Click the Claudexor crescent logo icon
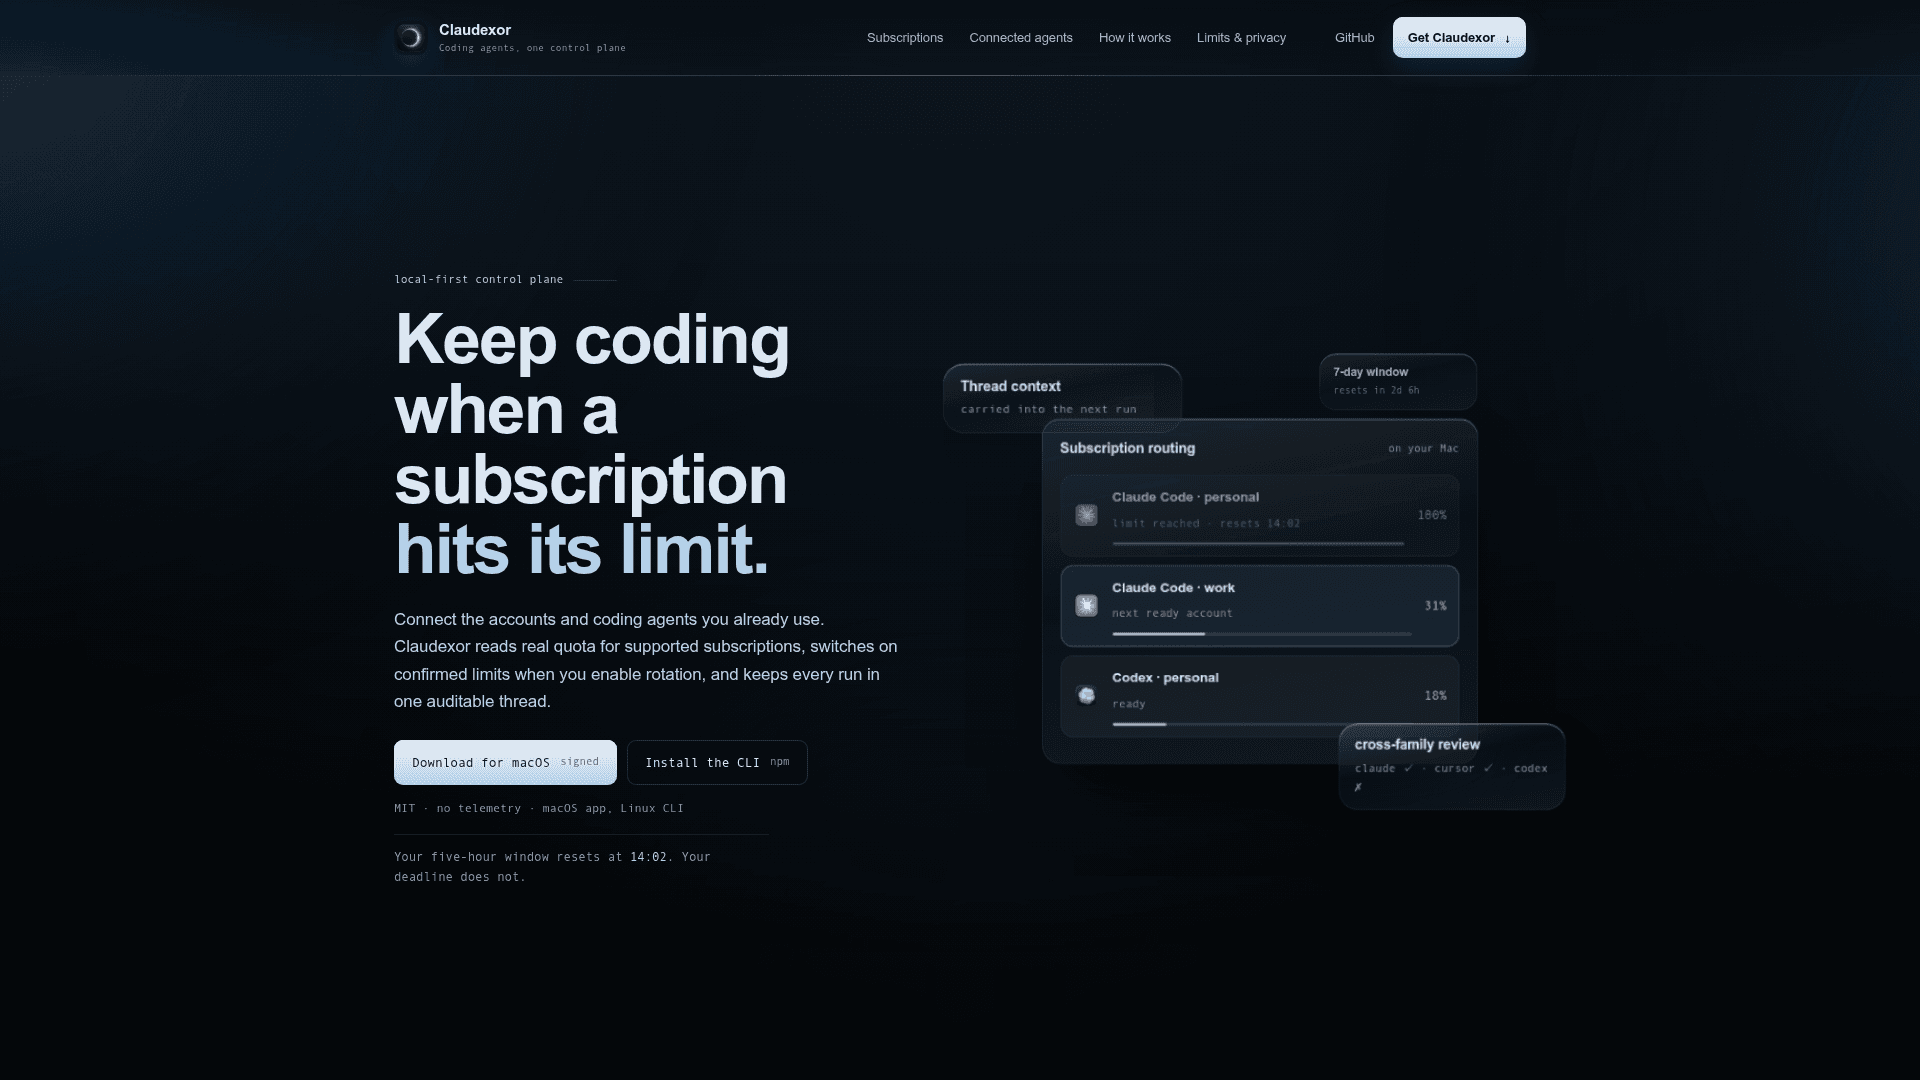Image resolution: width=1920 pixels, height=1080 pixels. [410, 38]
